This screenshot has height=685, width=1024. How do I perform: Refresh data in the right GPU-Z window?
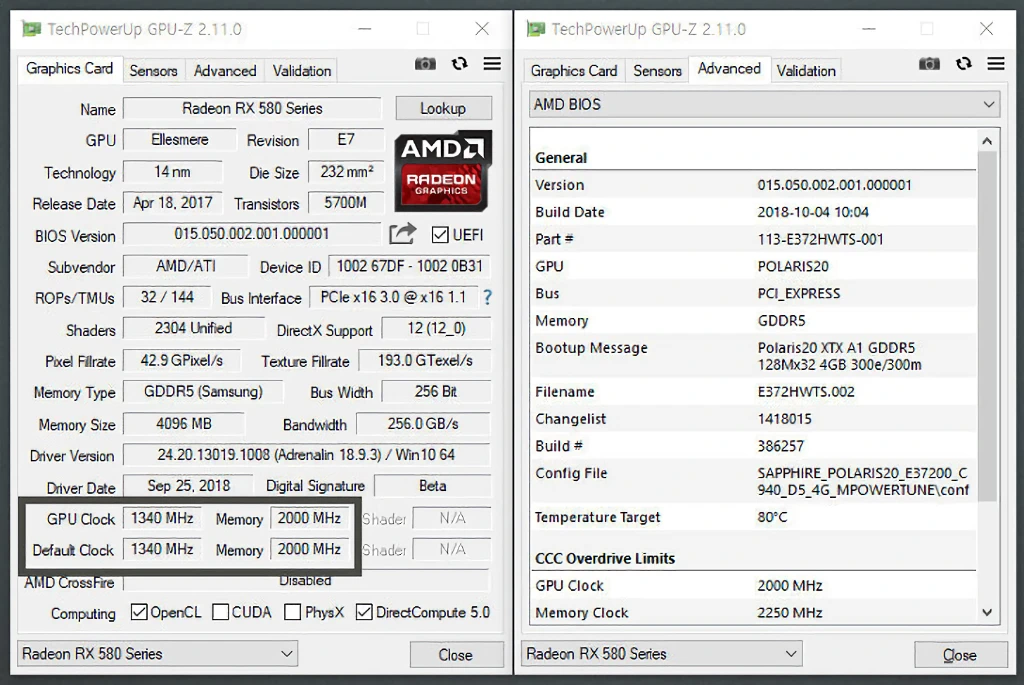click(963, 63)
